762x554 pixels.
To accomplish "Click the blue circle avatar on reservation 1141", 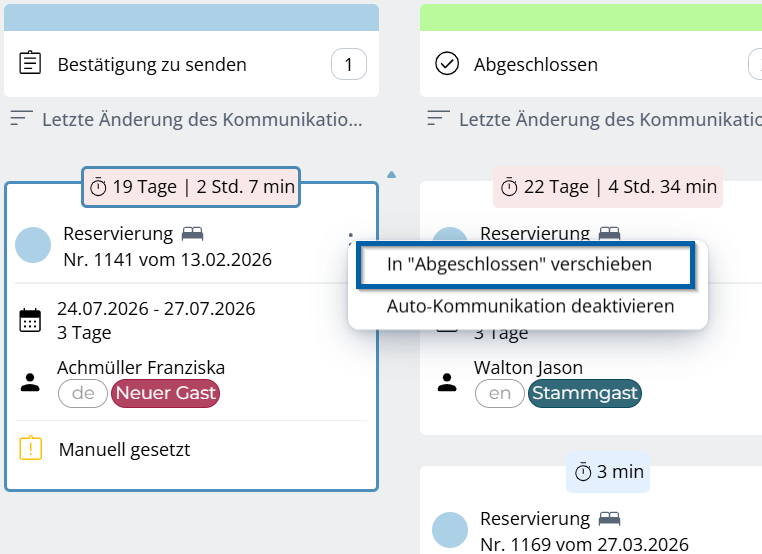I will (x=33, y=245).
